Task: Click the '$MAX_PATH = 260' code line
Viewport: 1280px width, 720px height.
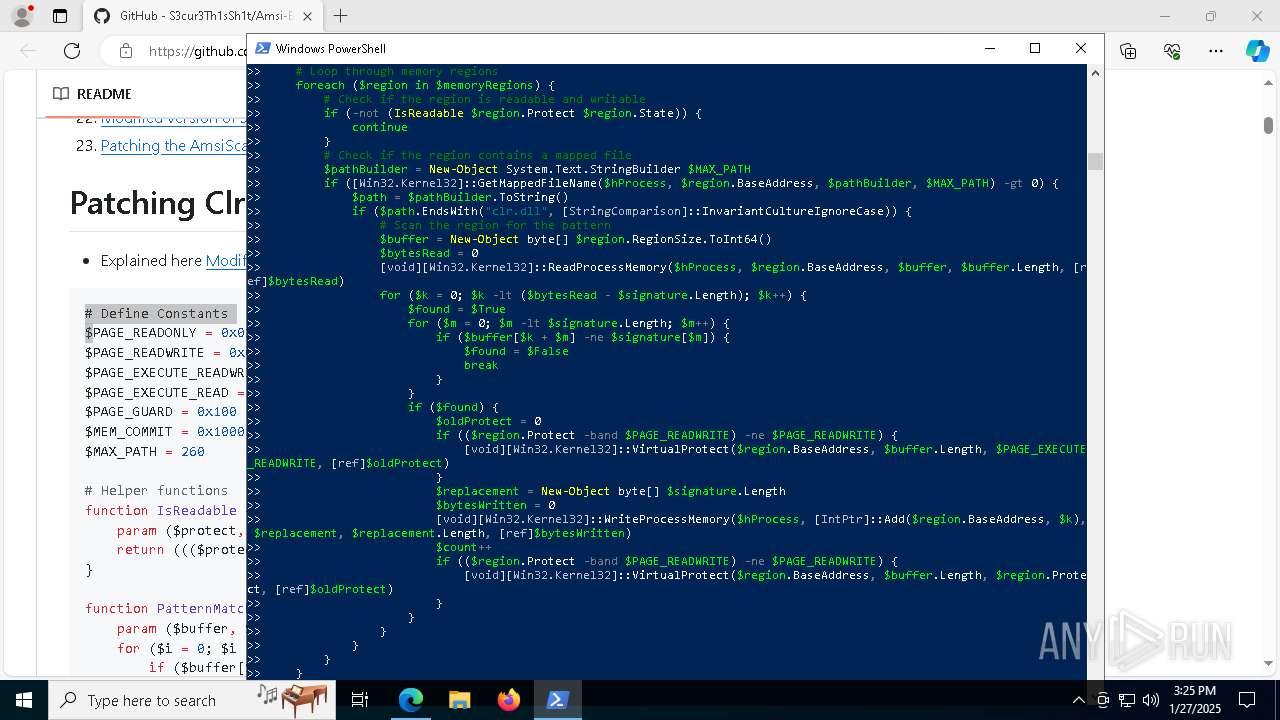Action: tap(145, 452)
